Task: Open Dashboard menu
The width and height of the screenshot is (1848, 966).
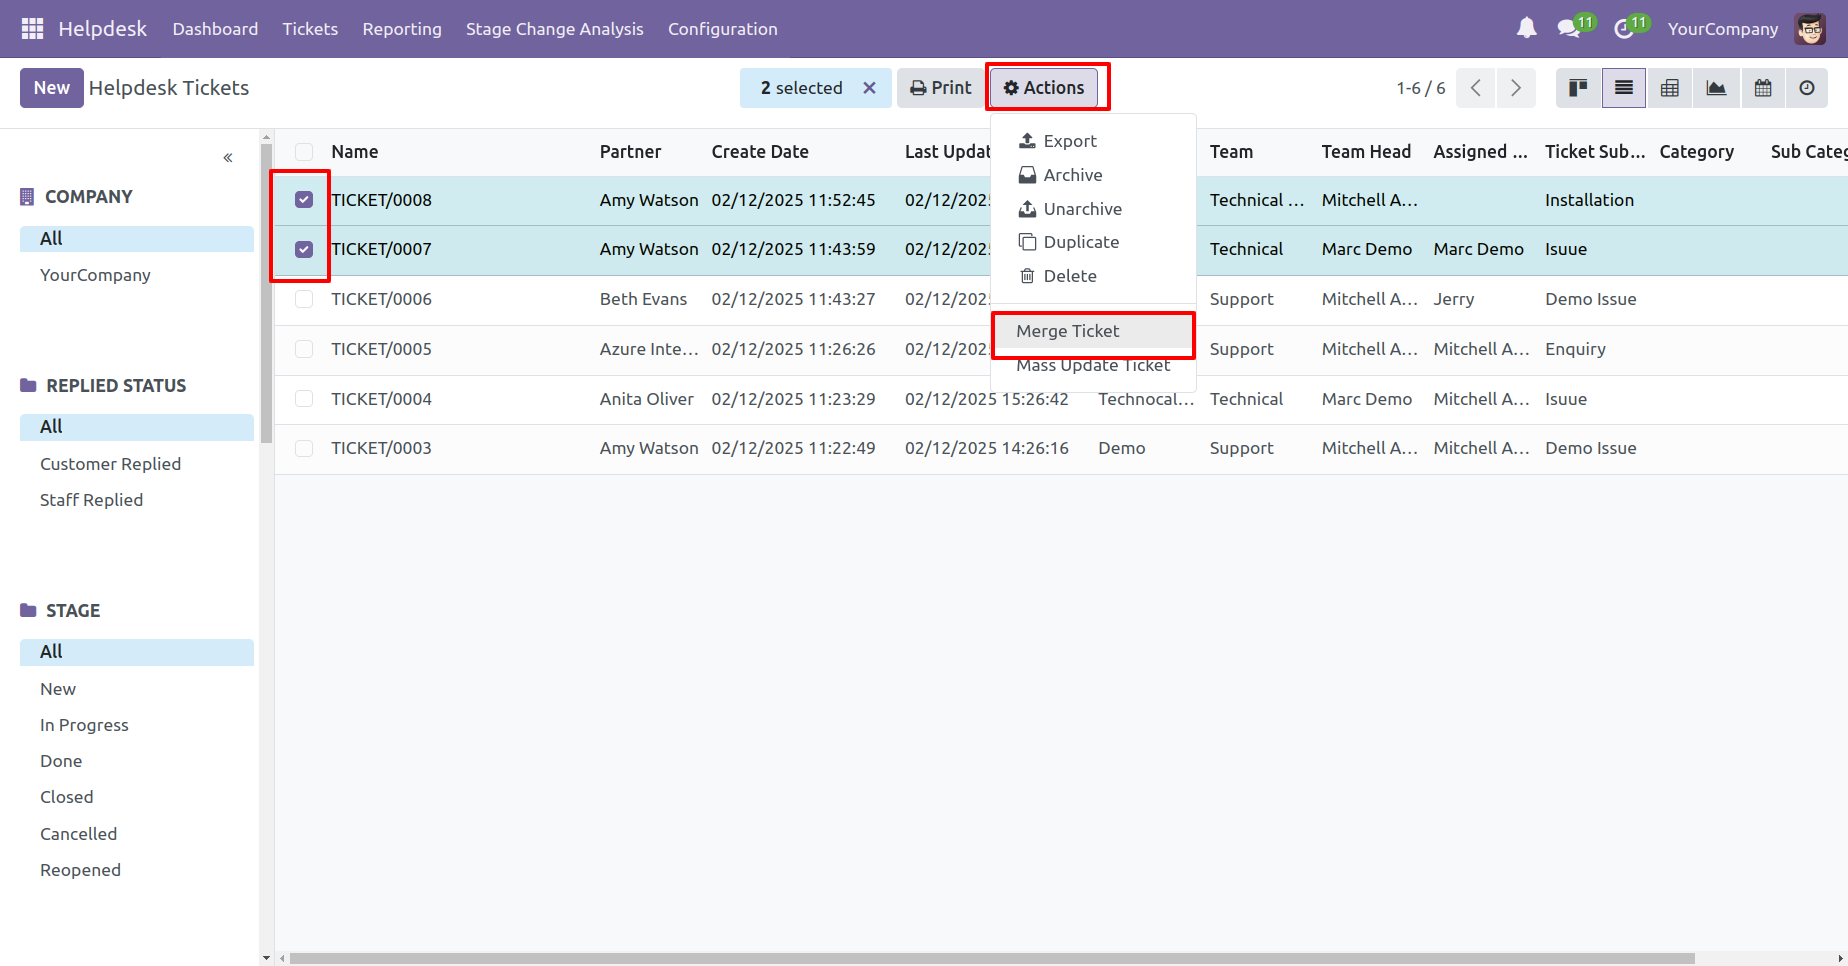Action: [215, 29]
